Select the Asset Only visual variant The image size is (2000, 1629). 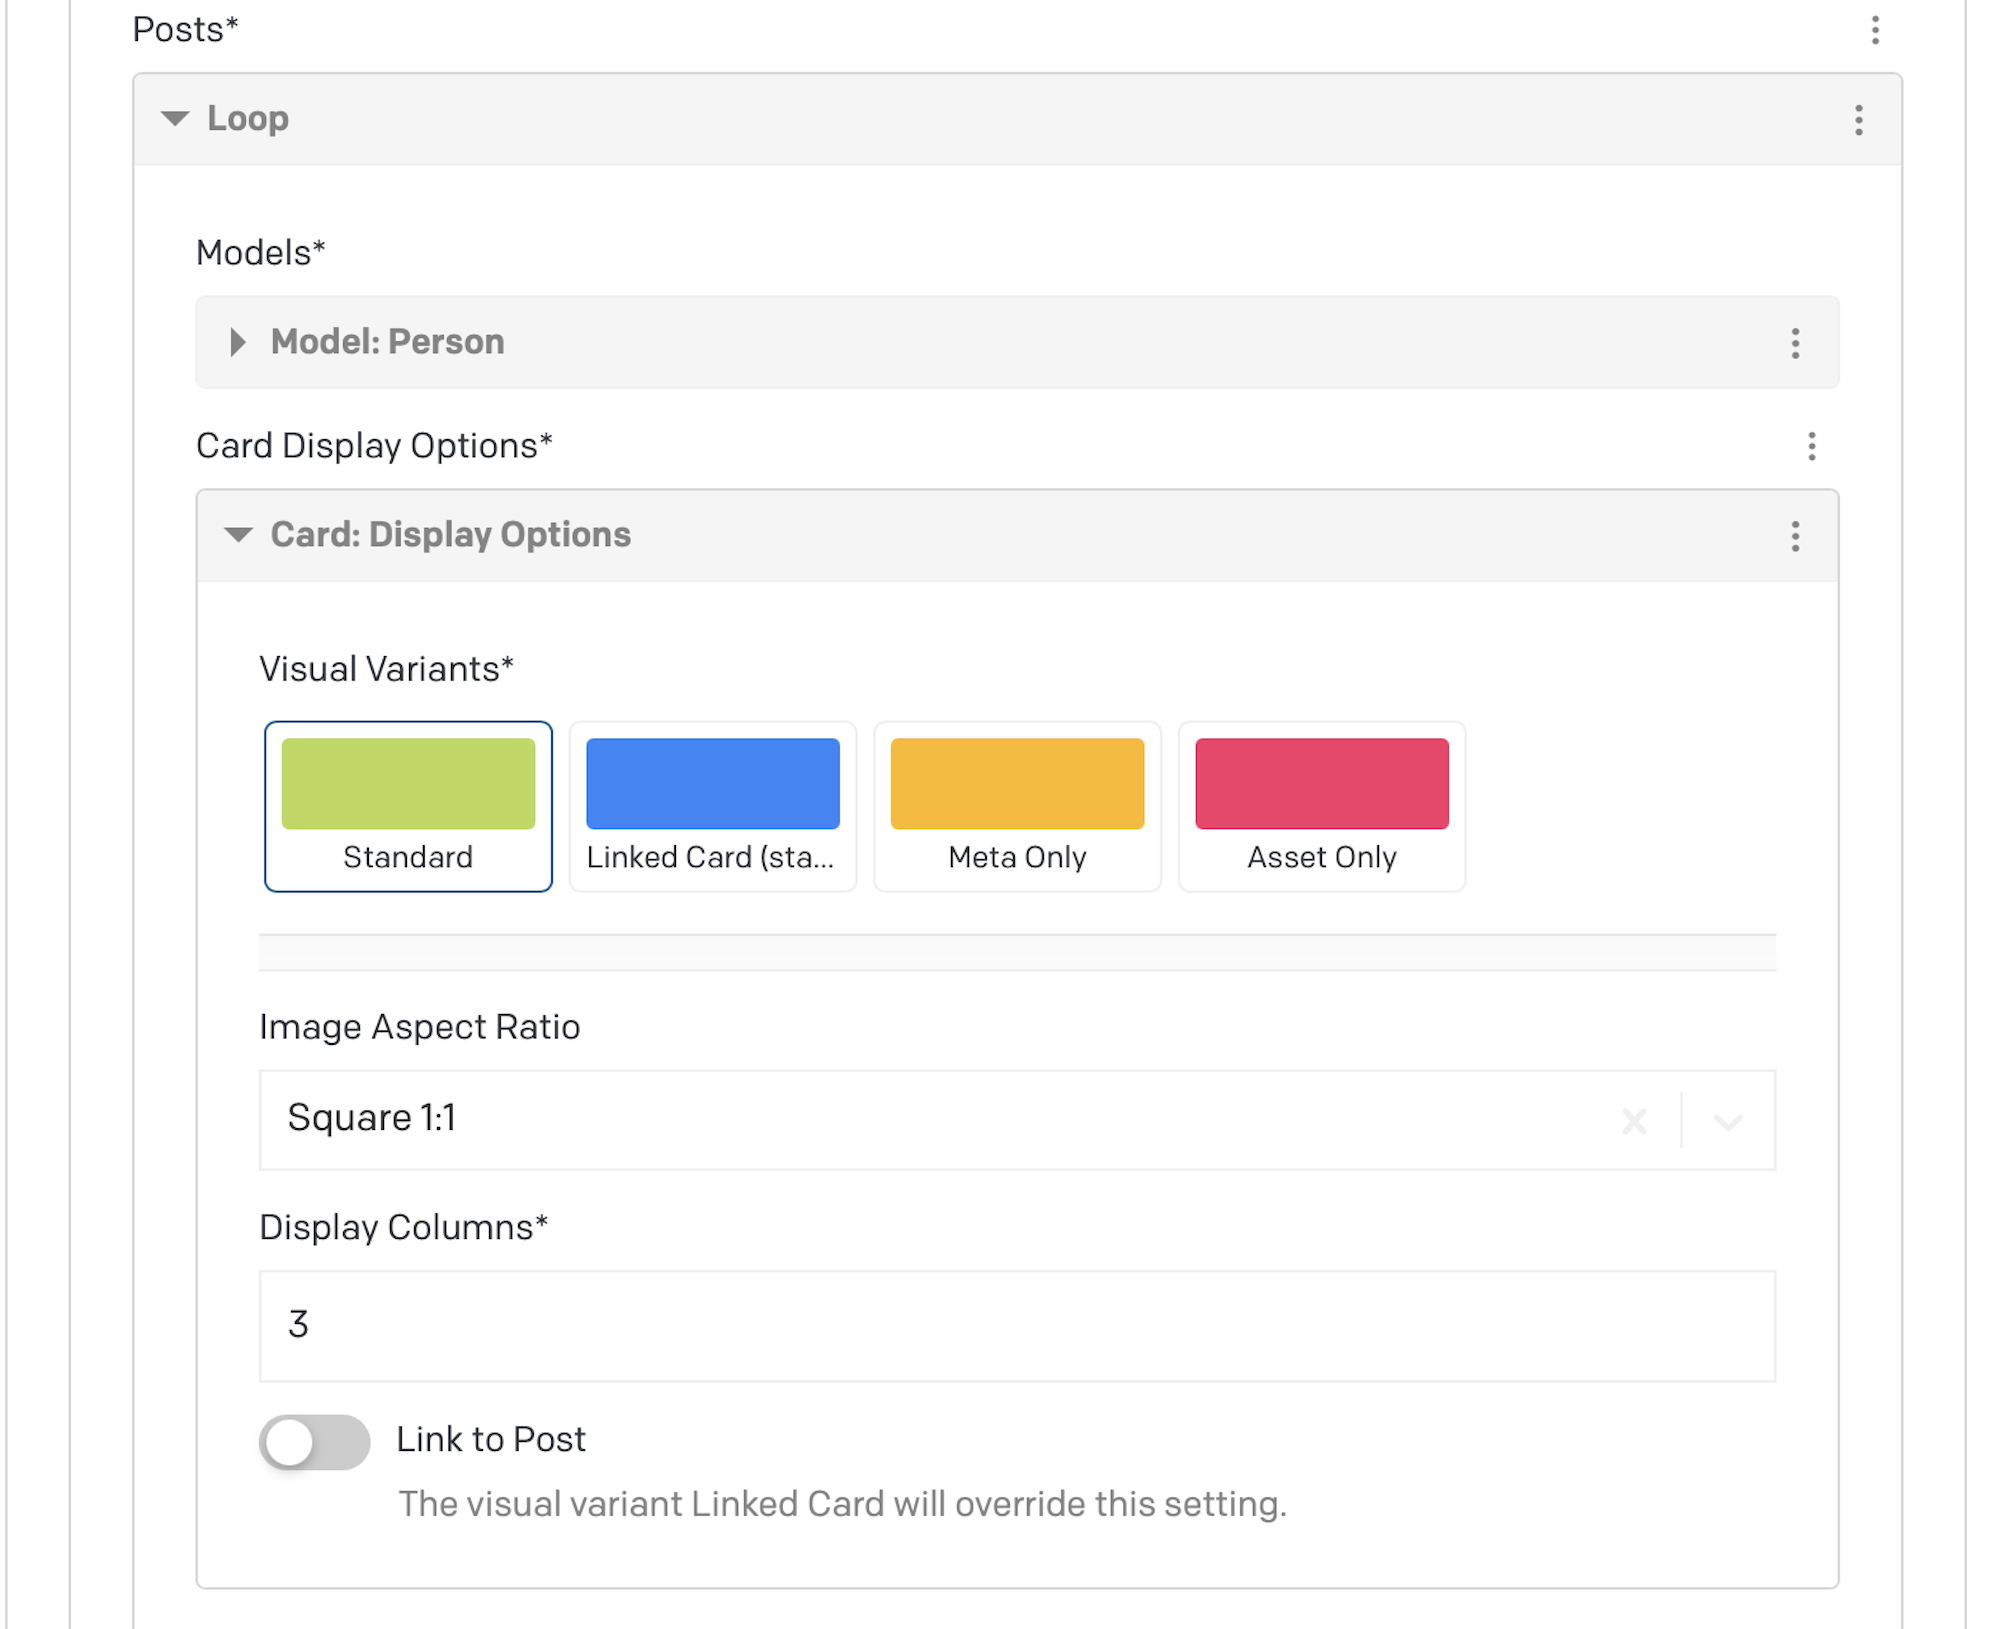coord(1322,806)
